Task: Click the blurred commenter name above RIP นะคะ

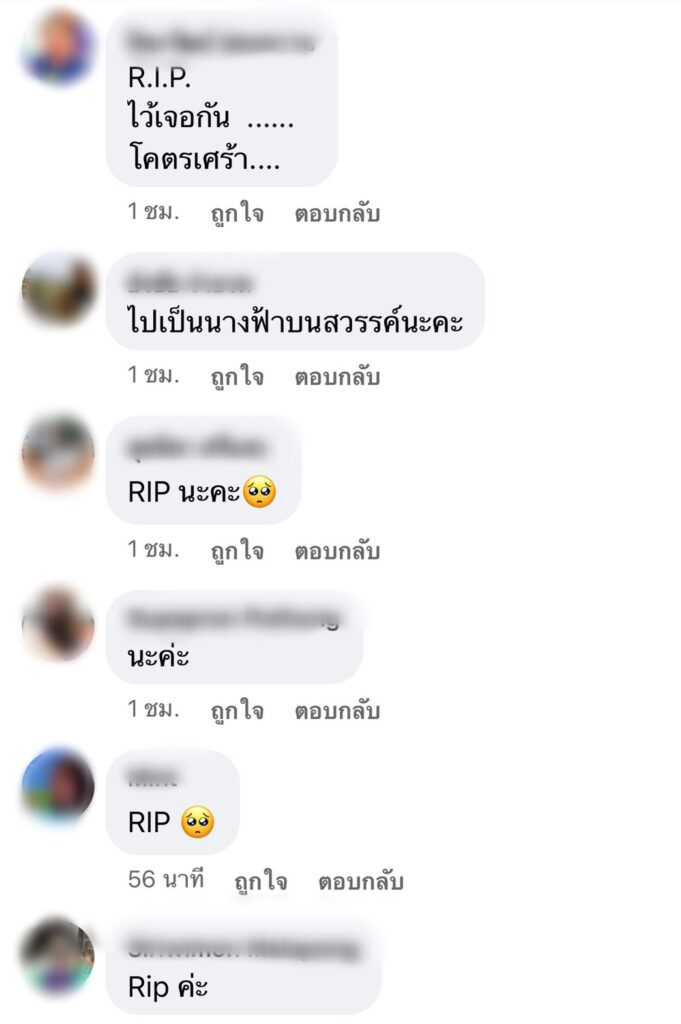Action: (x=196, y=448)
